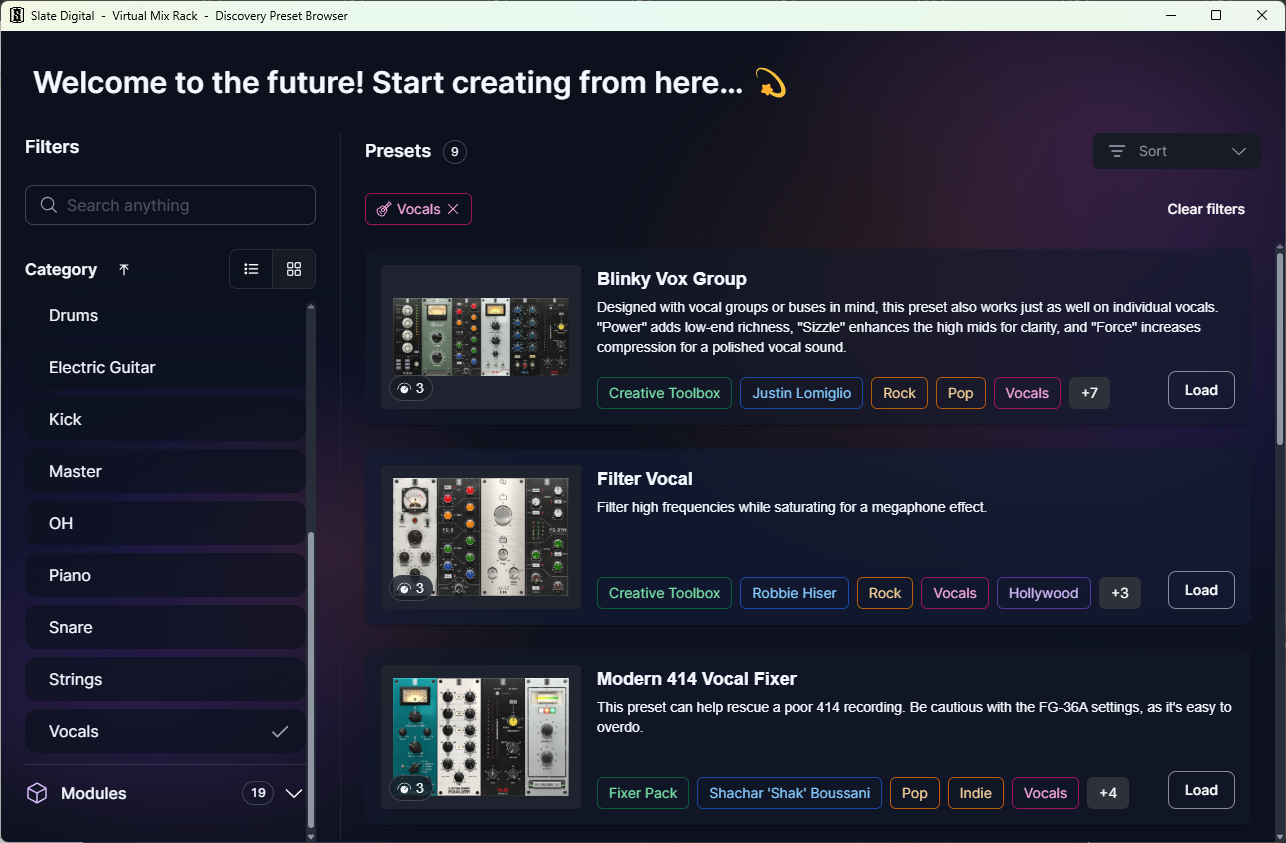Screen dimensions: 1286x843
Task: Click the funnel icon inside the Sort control
Action: click(1117, 151)
